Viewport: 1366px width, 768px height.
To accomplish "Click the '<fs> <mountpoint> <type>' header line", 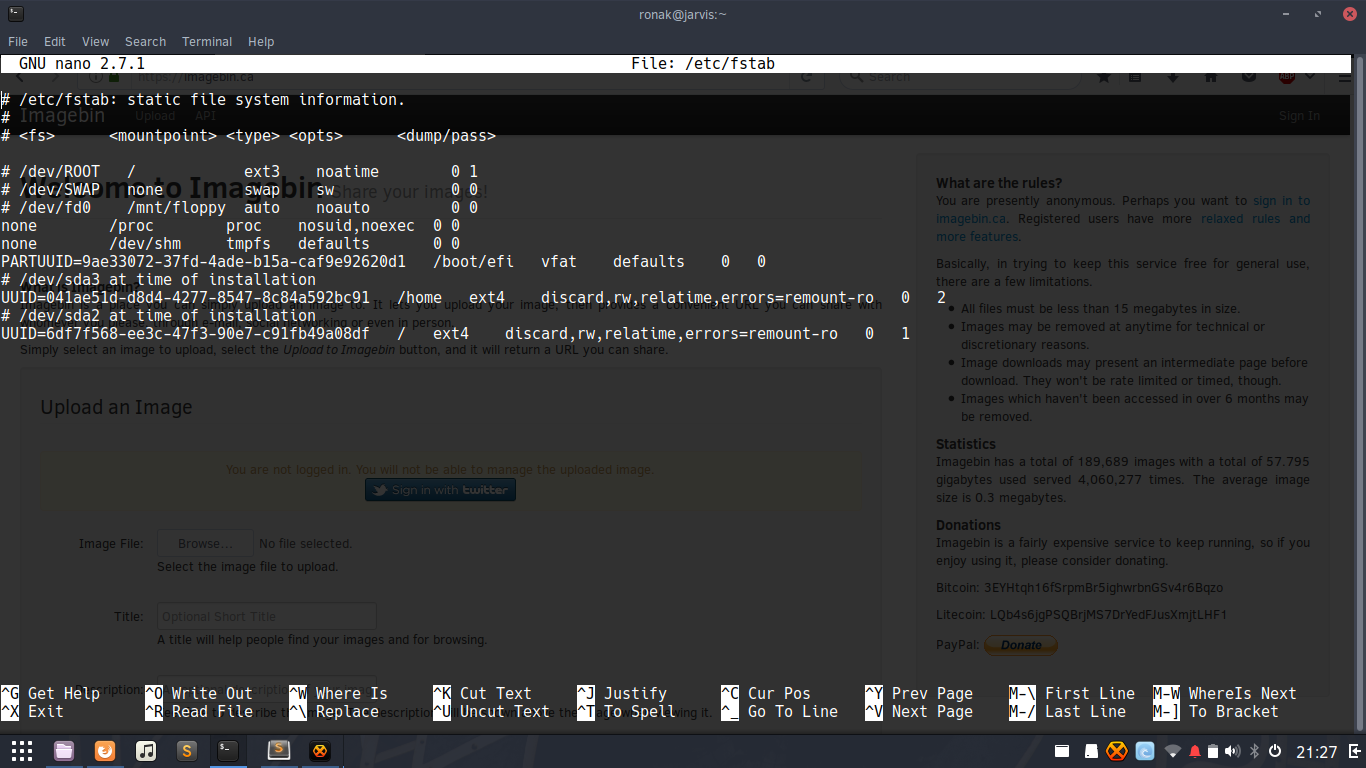I will (x=248, y=136).
